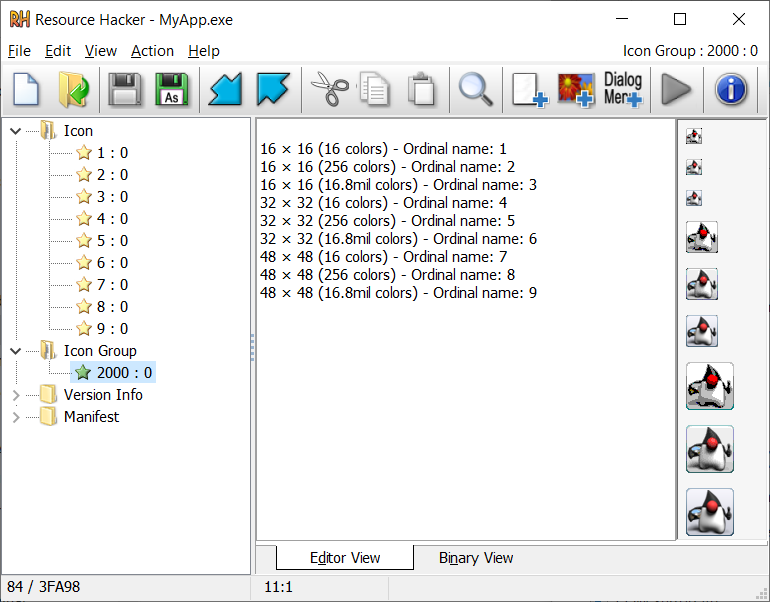Click the line '16 × 16 (16.8mil colors) - Ordinal name: 3'
Screen dimensions: 770x602
tap(398, 185)
